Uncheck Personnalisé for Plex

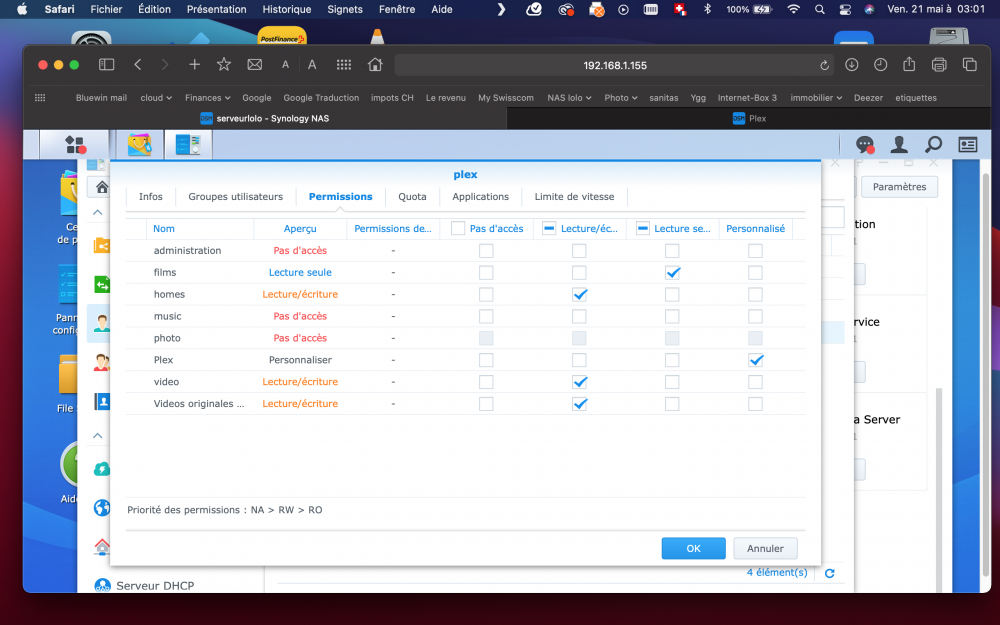755,360
